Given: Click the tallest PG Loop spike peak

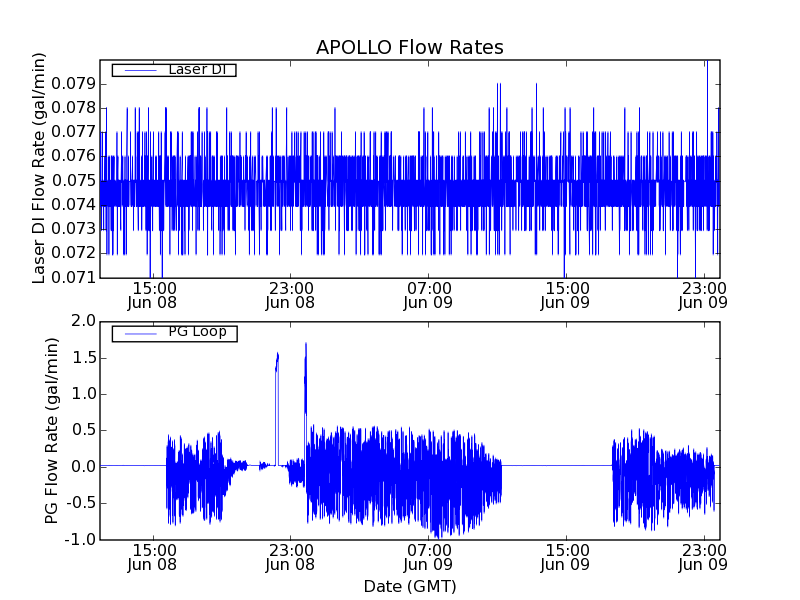Looking at the screenshot, I should (x=305, y=345).
